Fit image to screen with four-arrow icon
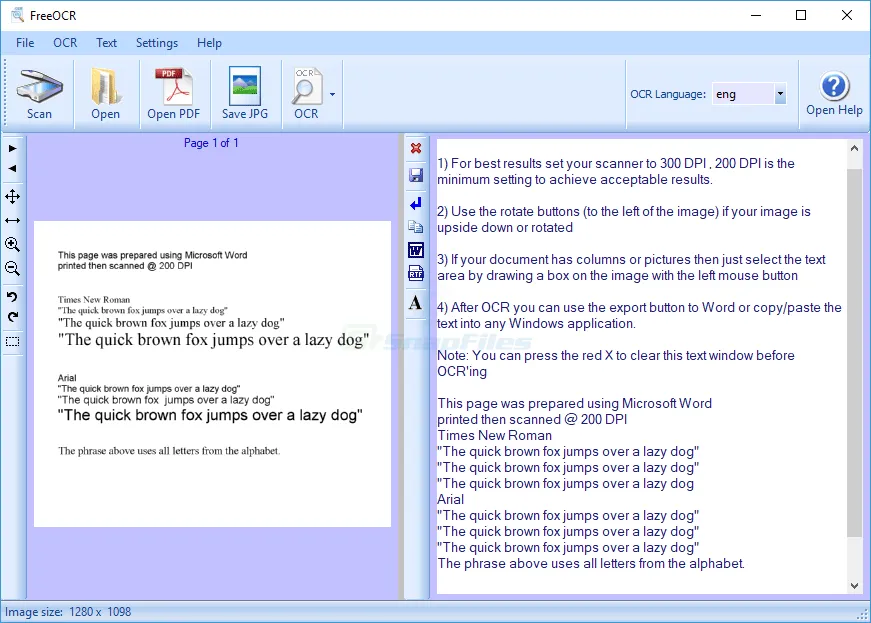This screenshot has width=871, height=623. (12, 197)
